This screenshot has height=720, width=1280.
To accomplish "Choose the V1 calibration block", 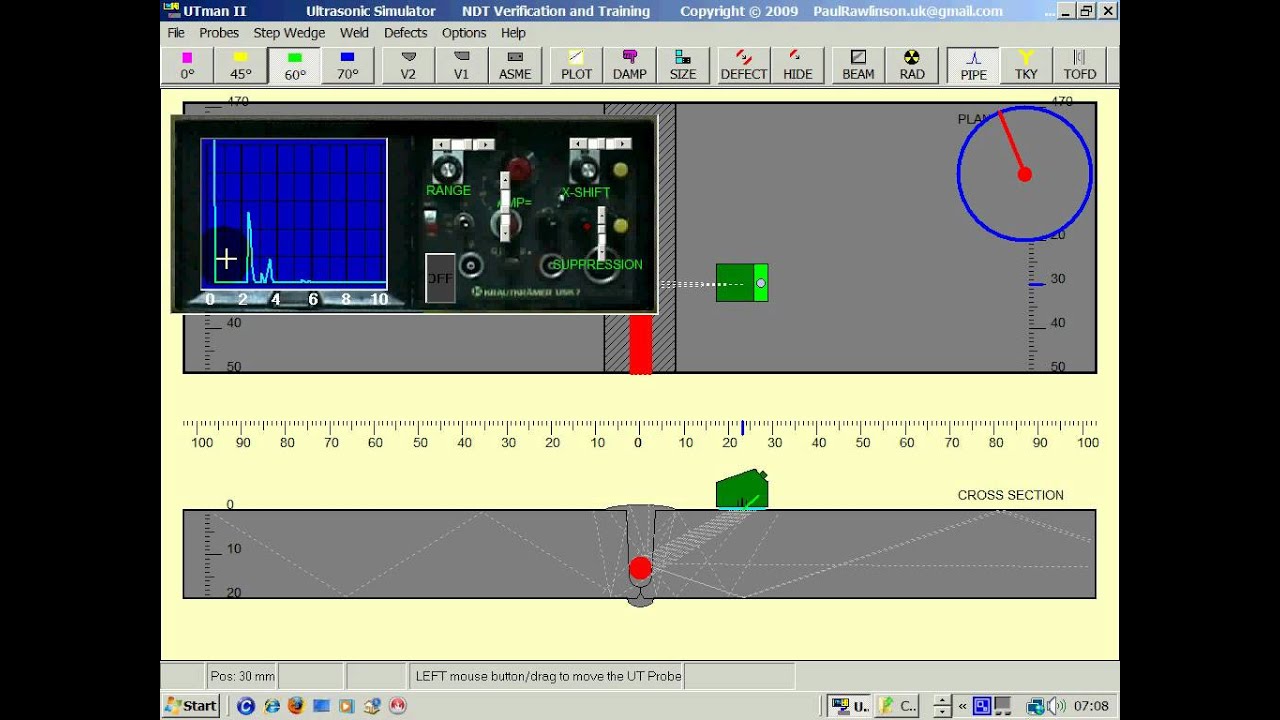I will 461,65.
